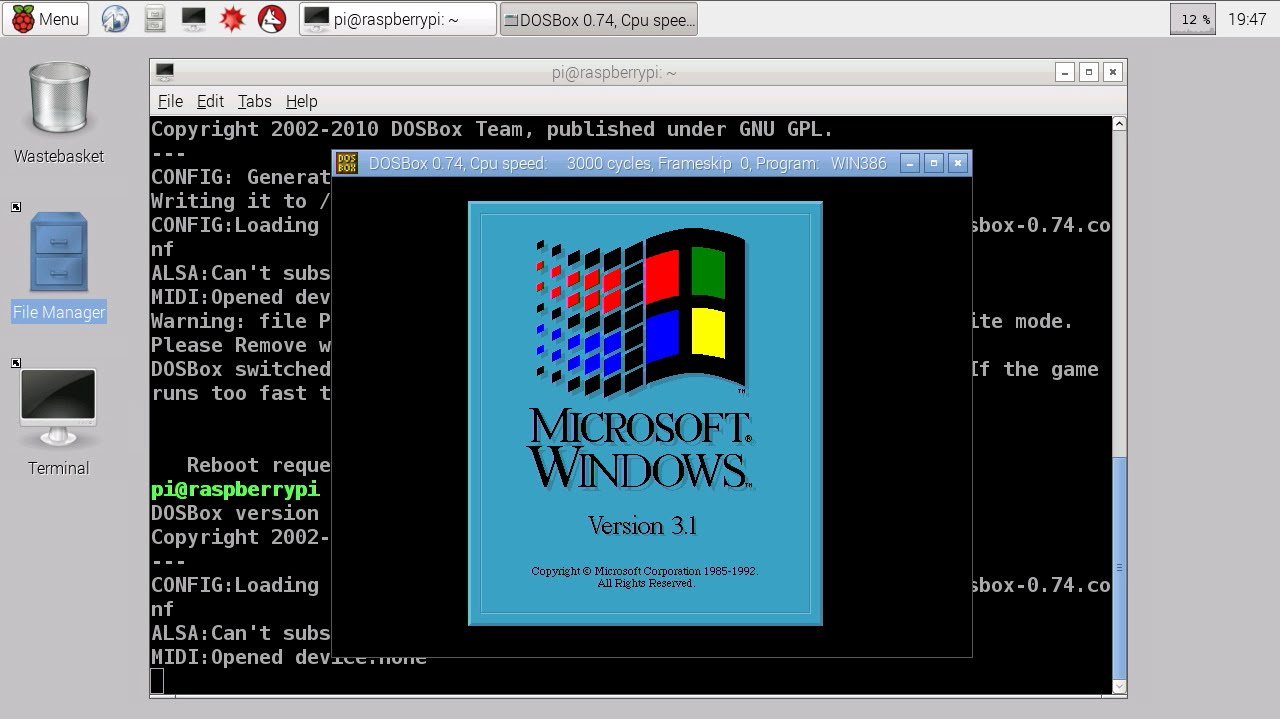Viewport: 1280px width, 719px height.
Task: Minimize the DOSBox window
Action: [x=910, y=163]
